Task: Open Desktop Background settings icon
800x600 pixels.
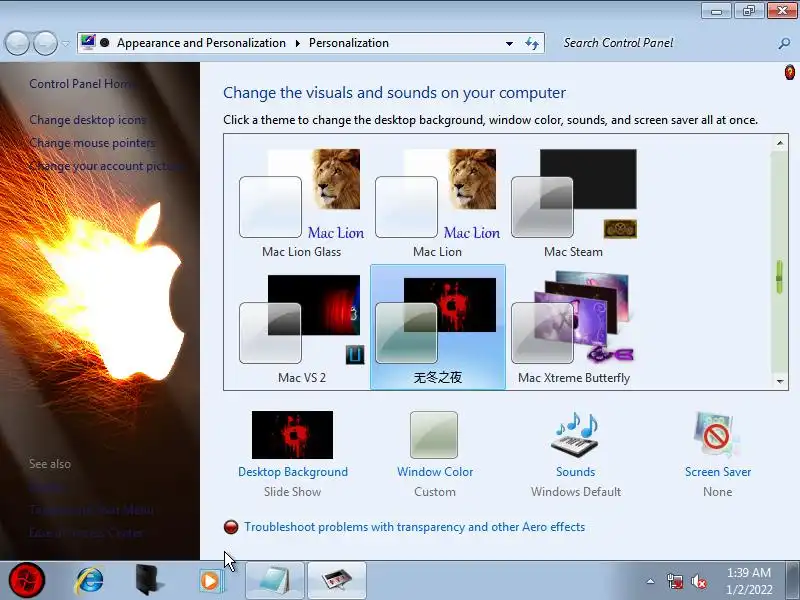Action: 292,435
